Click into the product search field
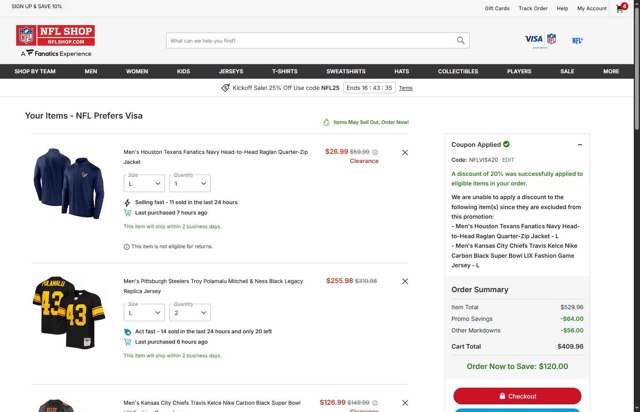The image size is (640, 412). tap(310, 40)
